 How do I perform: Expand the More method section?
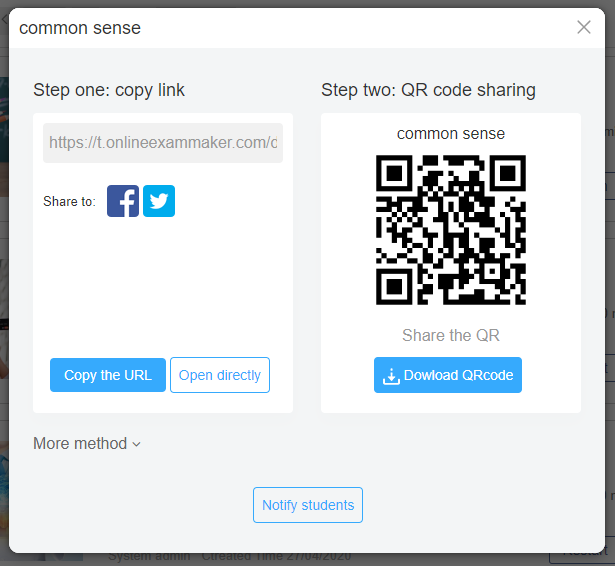click(87, 444)
